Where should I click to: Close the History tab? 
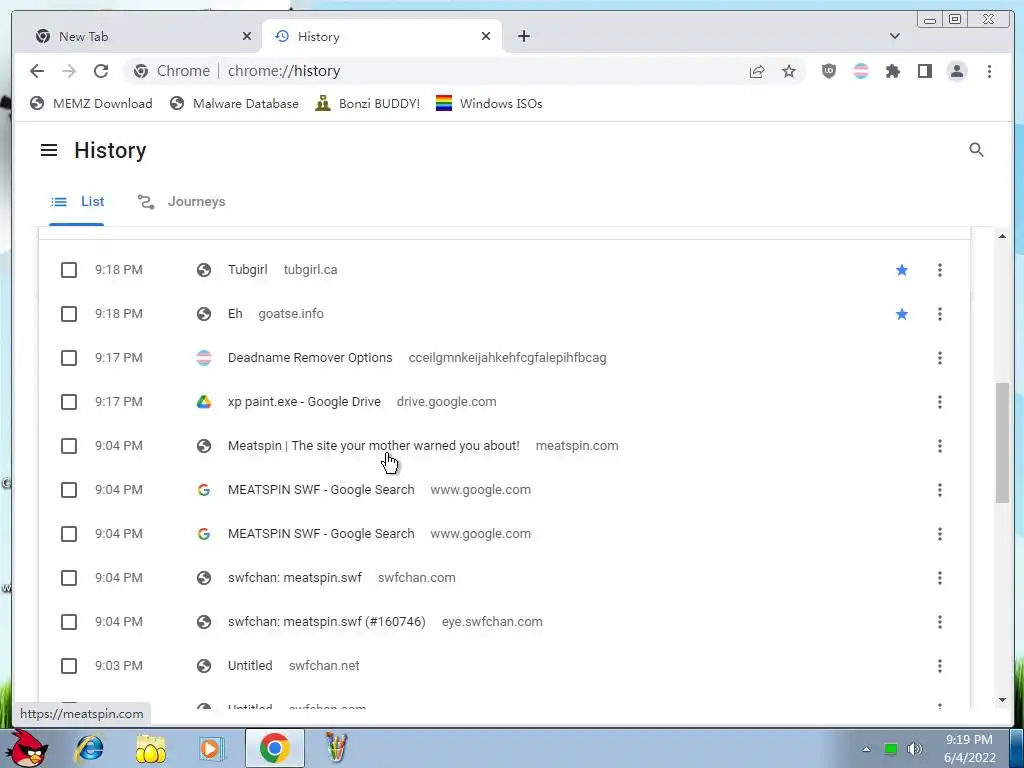486,37
